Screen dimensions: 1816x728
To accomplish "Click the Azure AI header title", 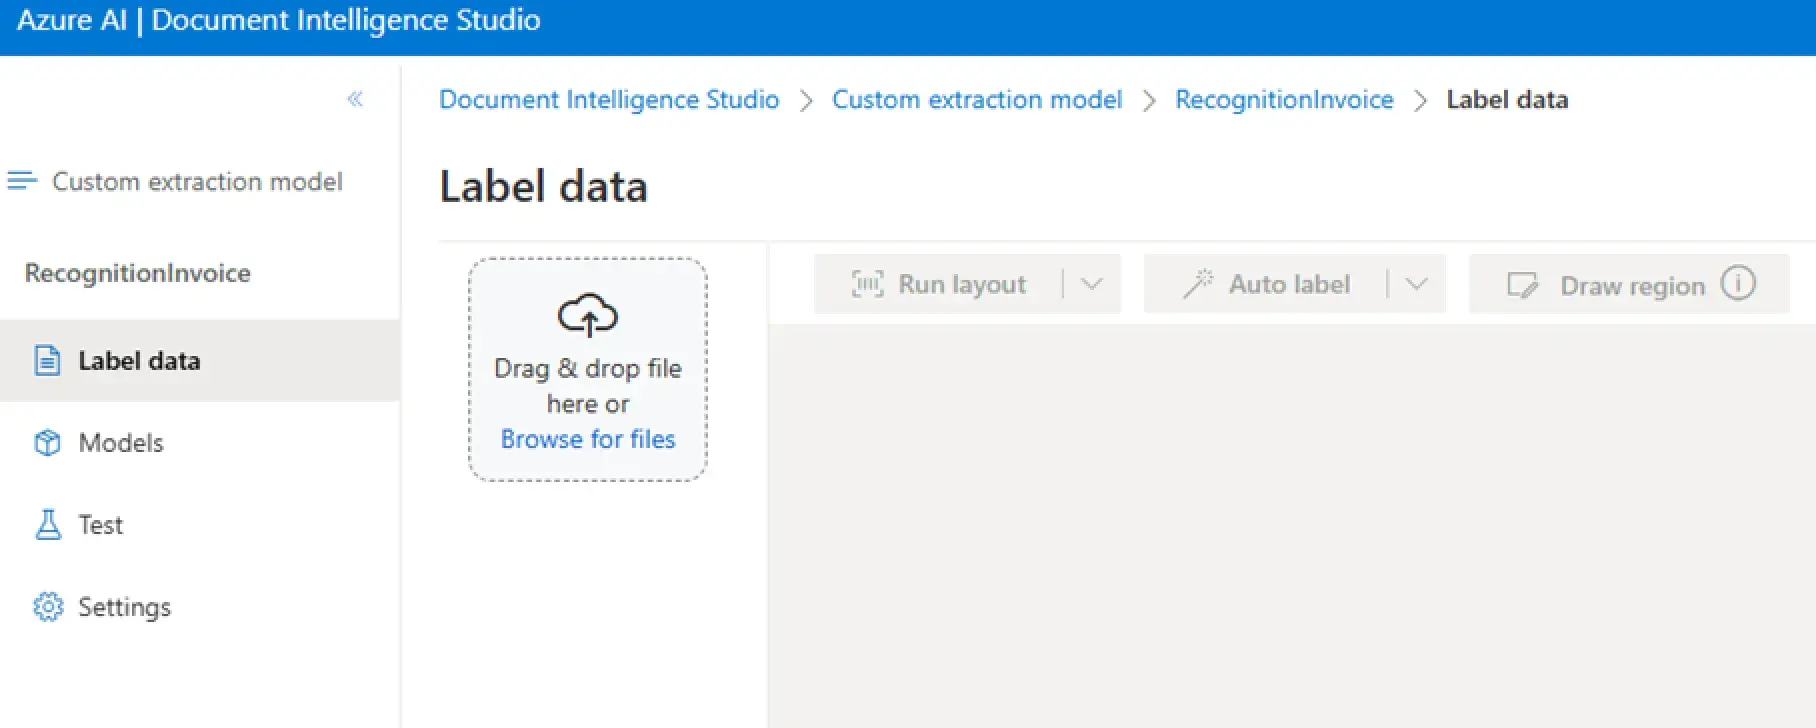I will (x=279, y=20).
